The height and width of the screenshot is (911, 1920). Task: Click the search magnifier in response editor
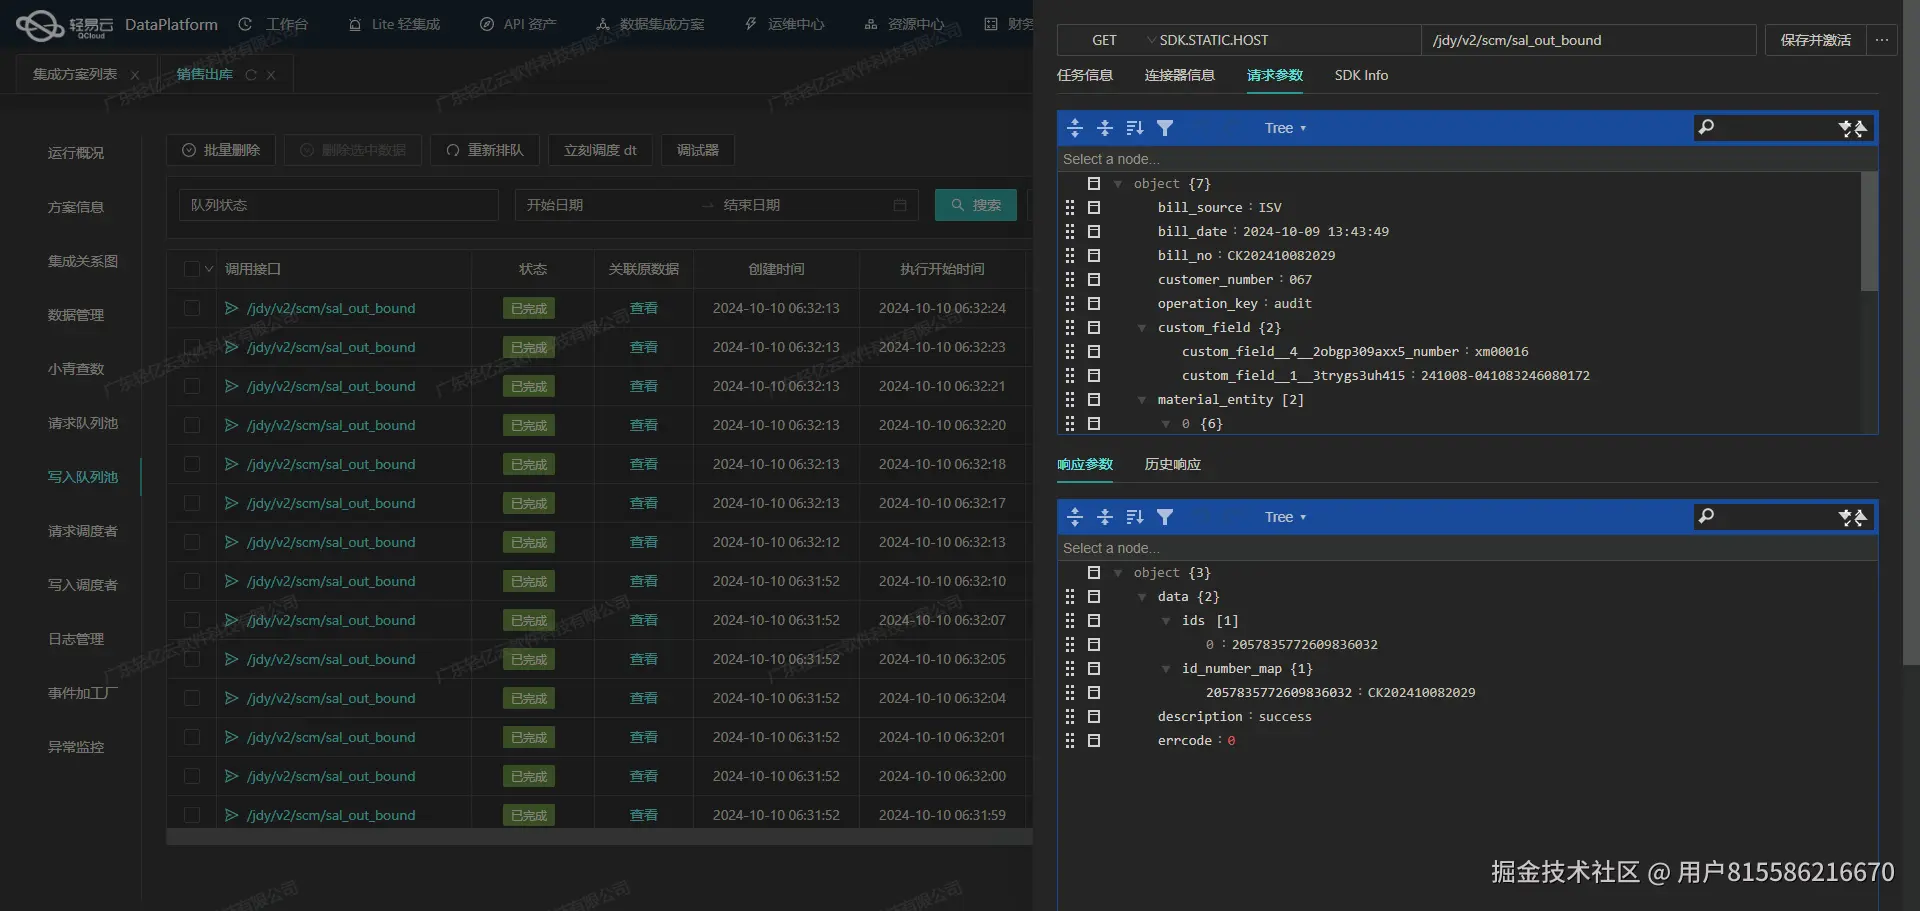[x=1707, y=516]
